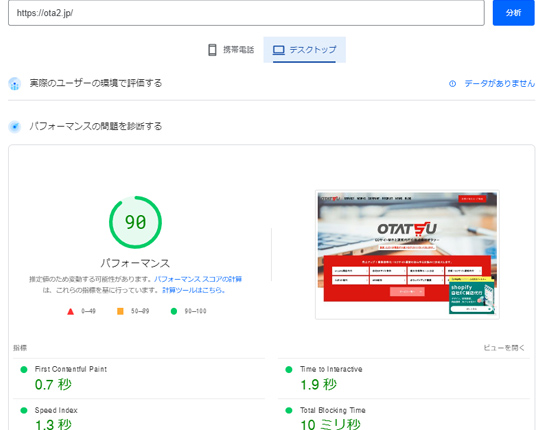
Task: Click the green dot beside First Contentful Paint
Action: 24,369
